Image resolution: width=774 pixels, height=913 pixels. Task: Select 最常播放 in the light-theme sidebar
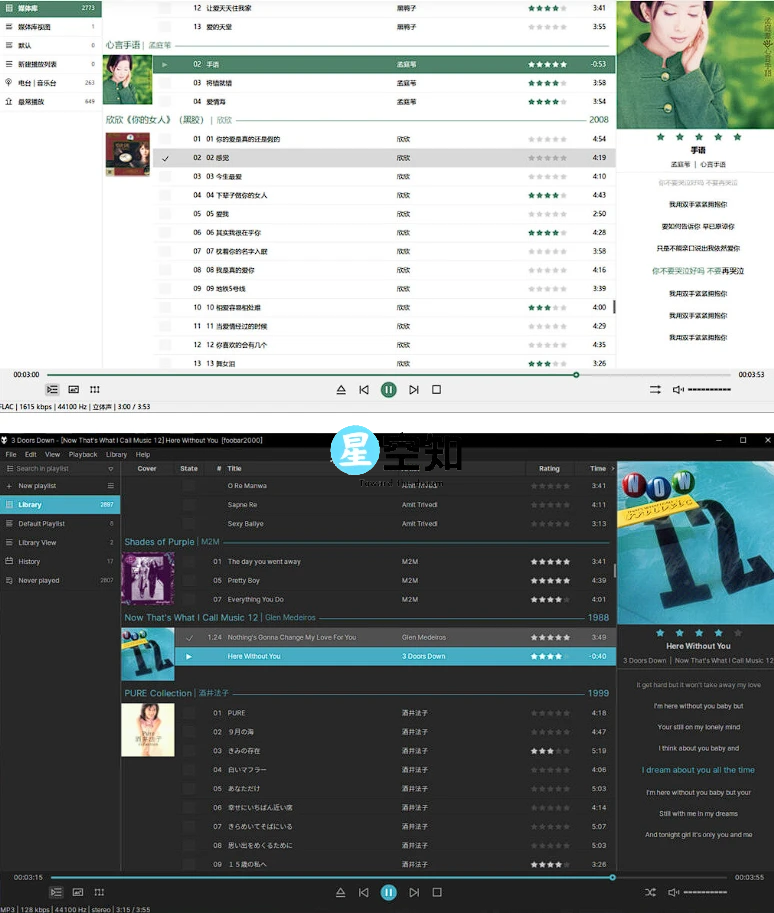(x=51, y=101)
